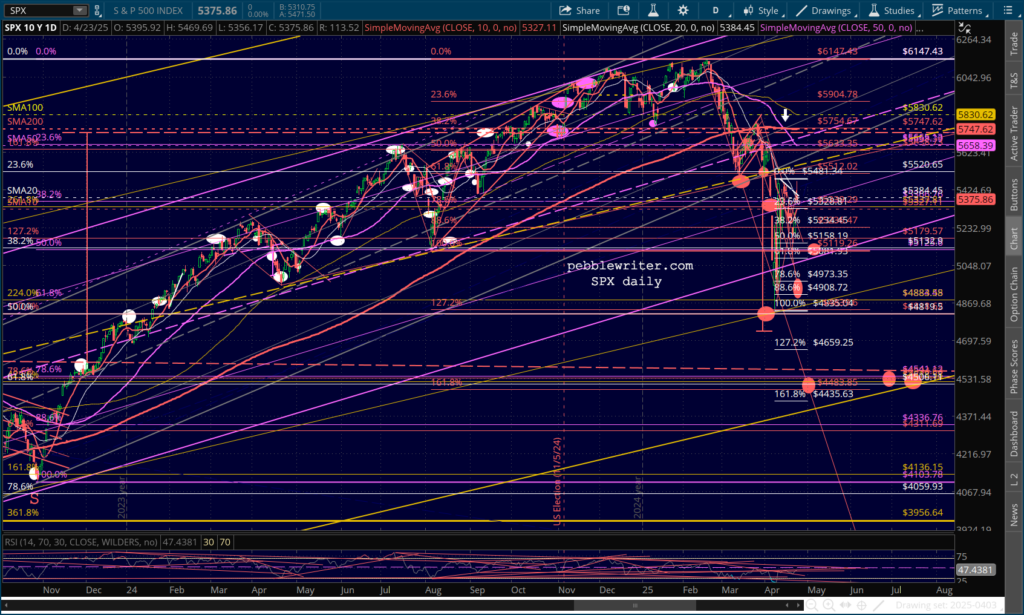This screenshot has width=1024, height=615.
Task: Switch to the T&S sidebar tab
Action: pos(1014,80)
